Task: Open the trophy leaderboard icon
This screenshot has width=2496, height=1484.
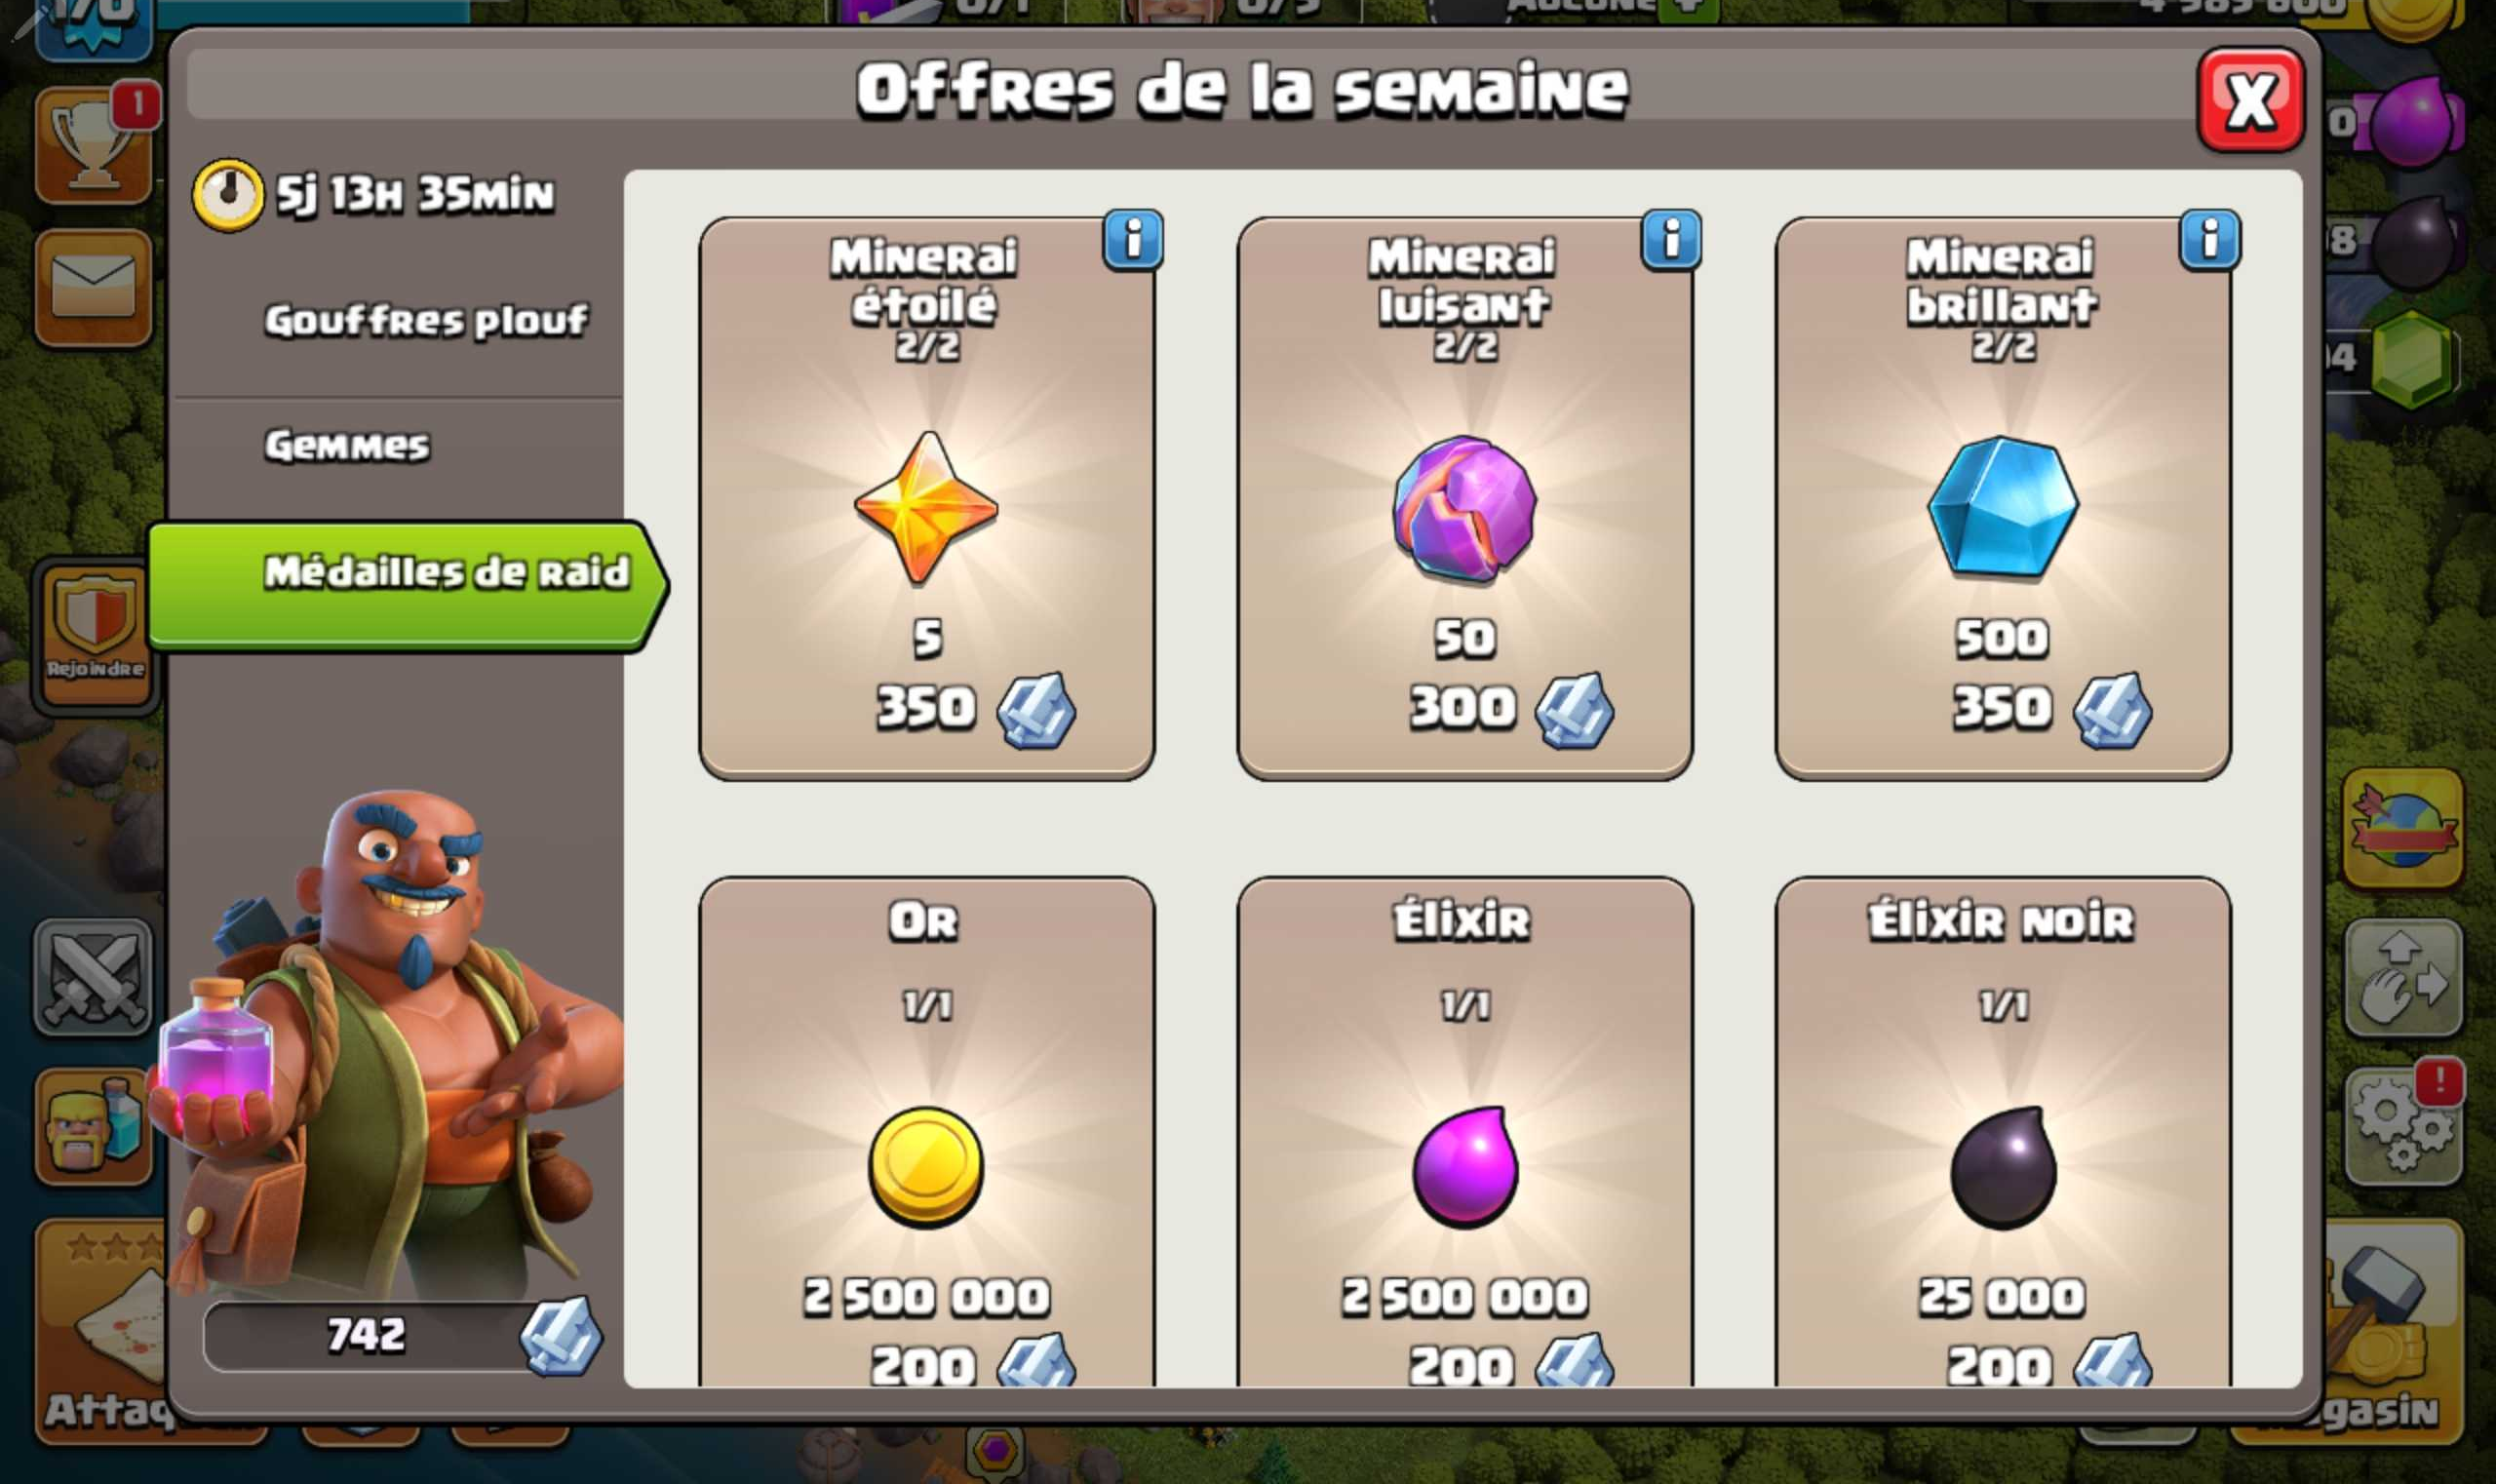Action: pos(95,145)
